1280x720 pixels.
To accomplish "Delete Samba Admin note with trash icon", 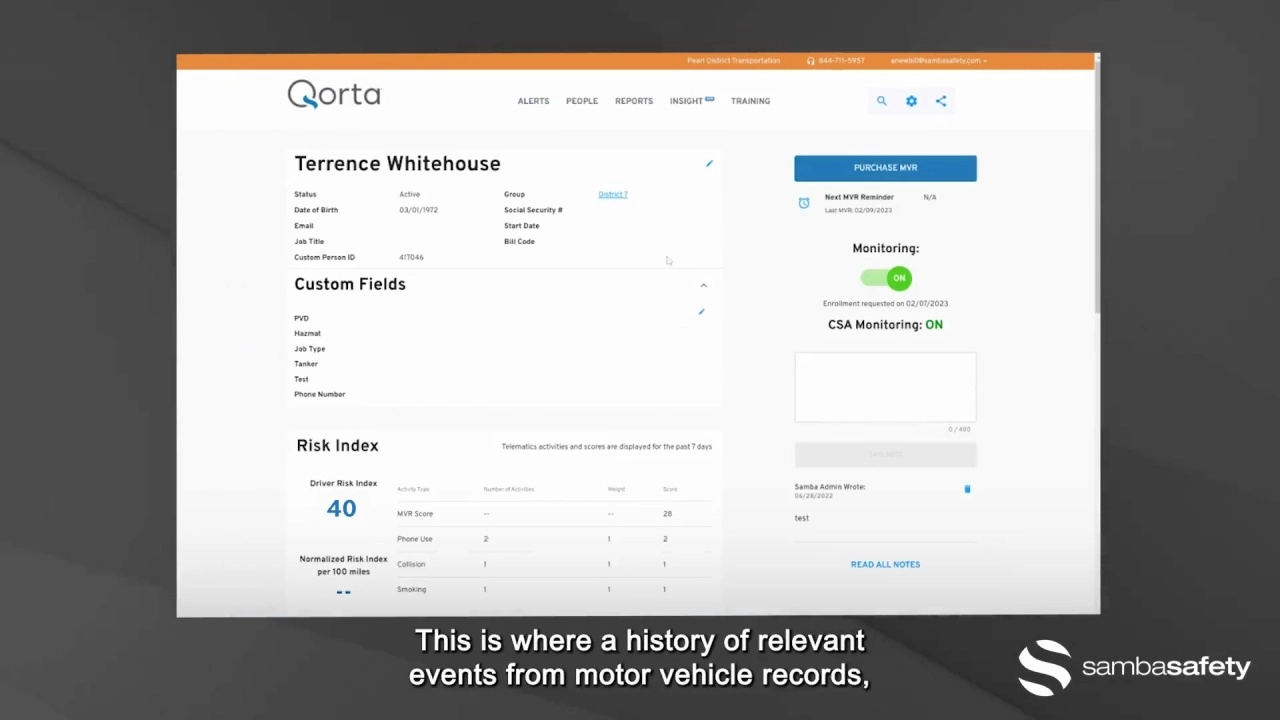I will (967, 489).
